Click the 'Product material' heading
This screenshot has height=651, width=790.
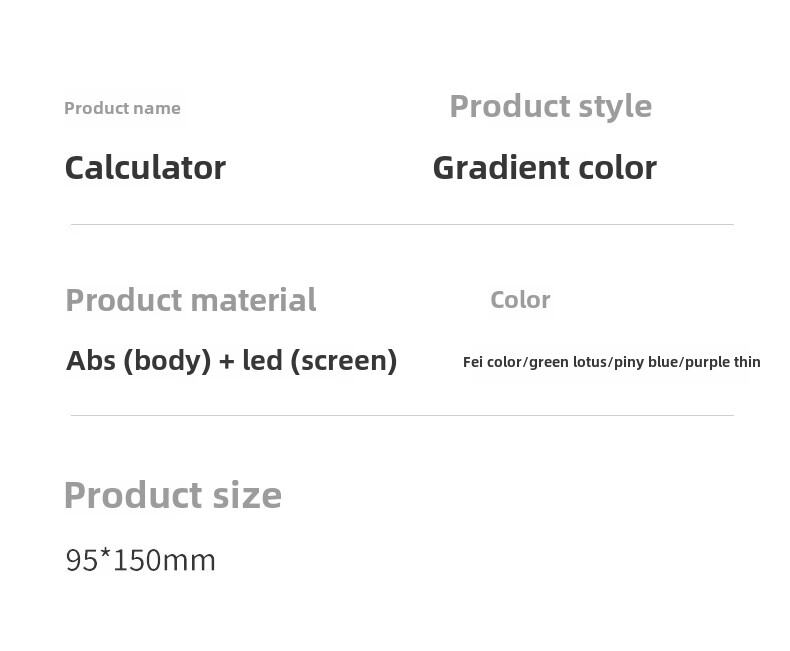coord(191,300)
